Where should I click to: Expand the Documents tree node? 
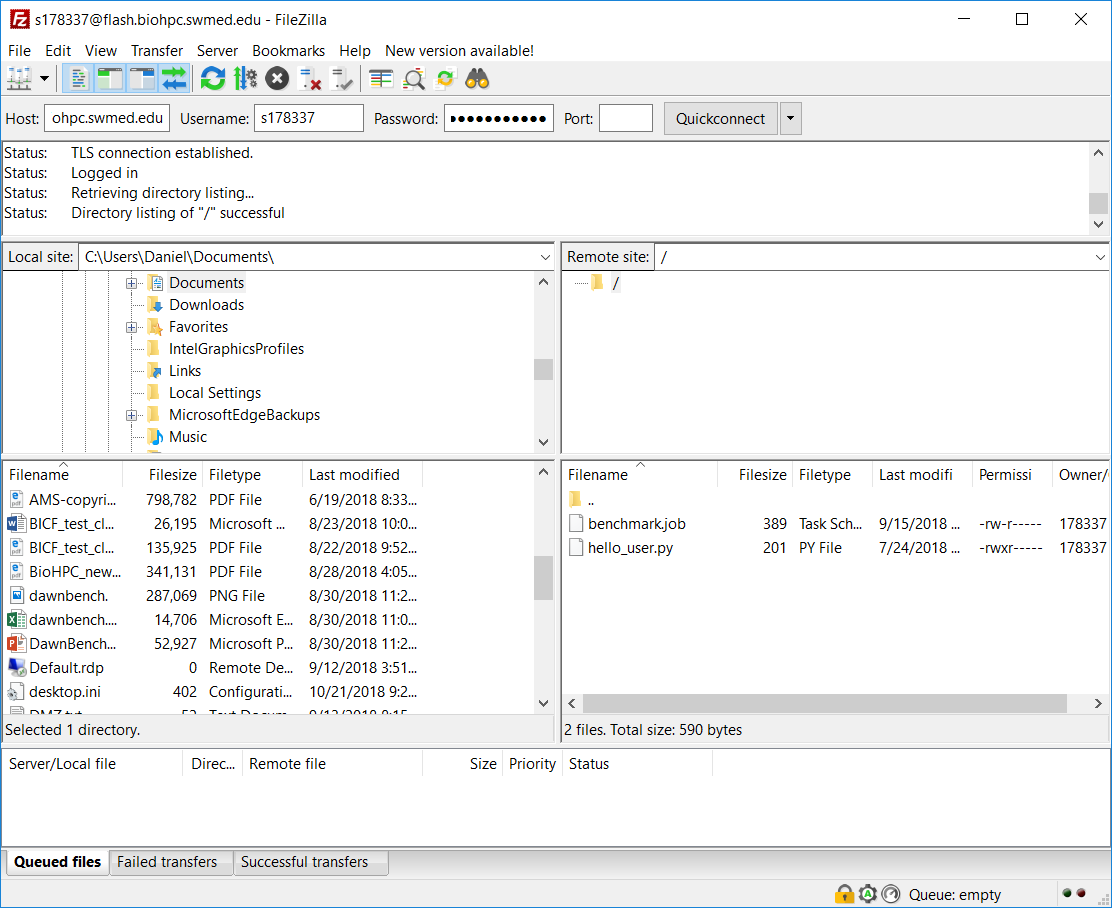point(131,283)
